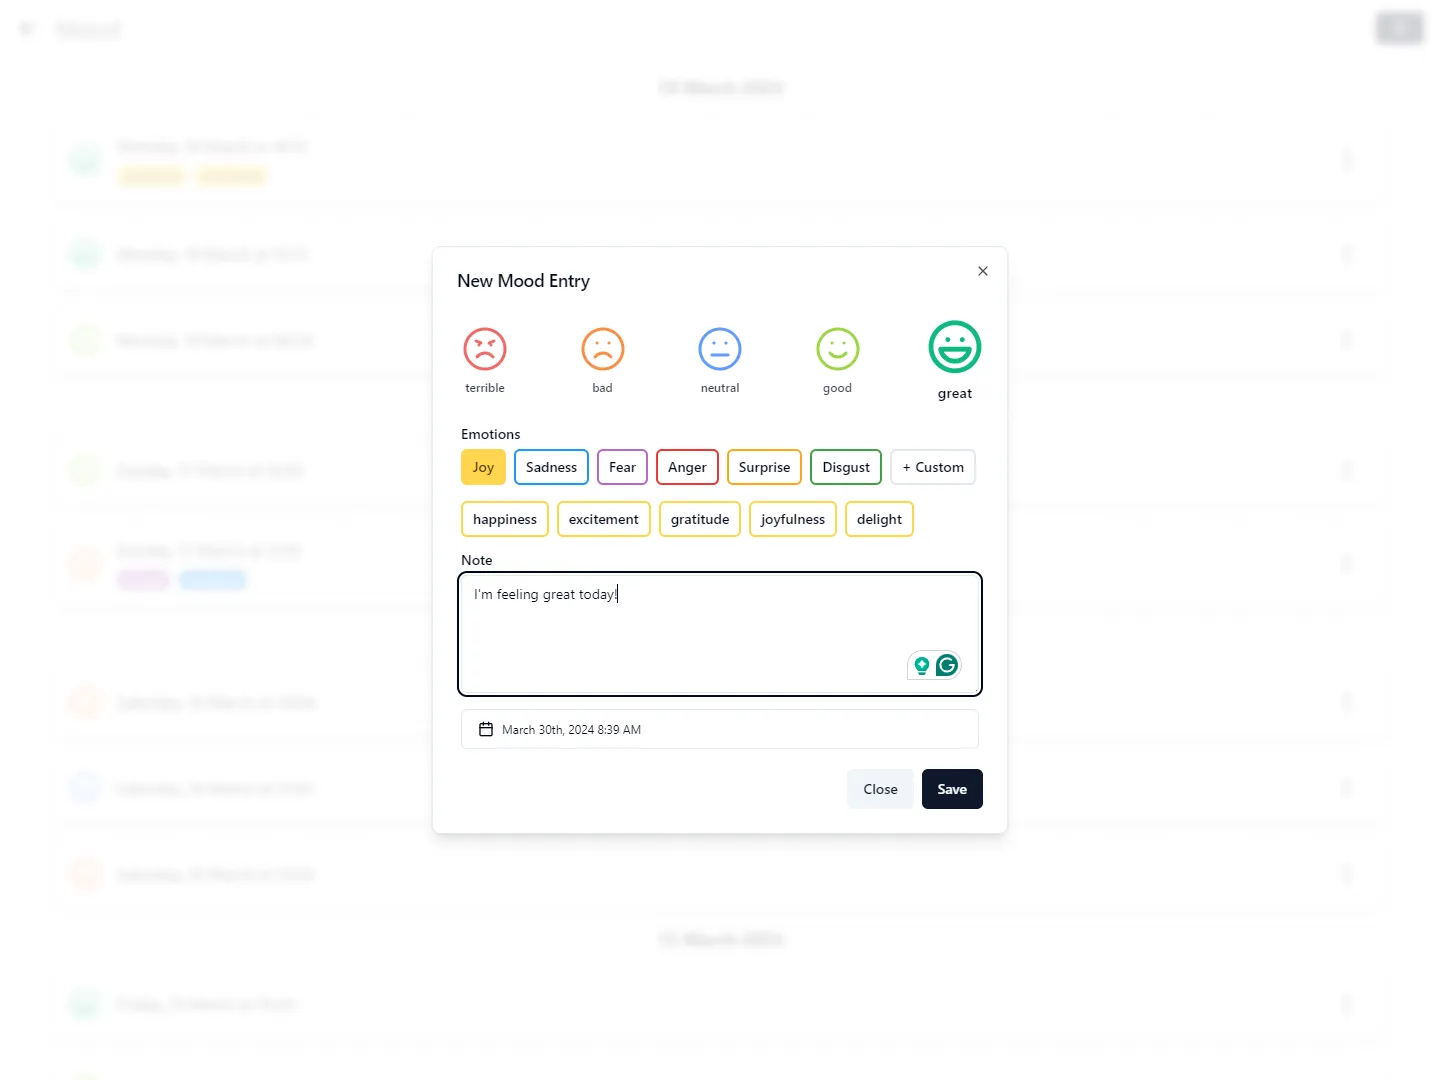Image resolution: width=1440 pixels, height=1080 pixels.
Task: Select the bad mood face
Action: tap(602, 349)
